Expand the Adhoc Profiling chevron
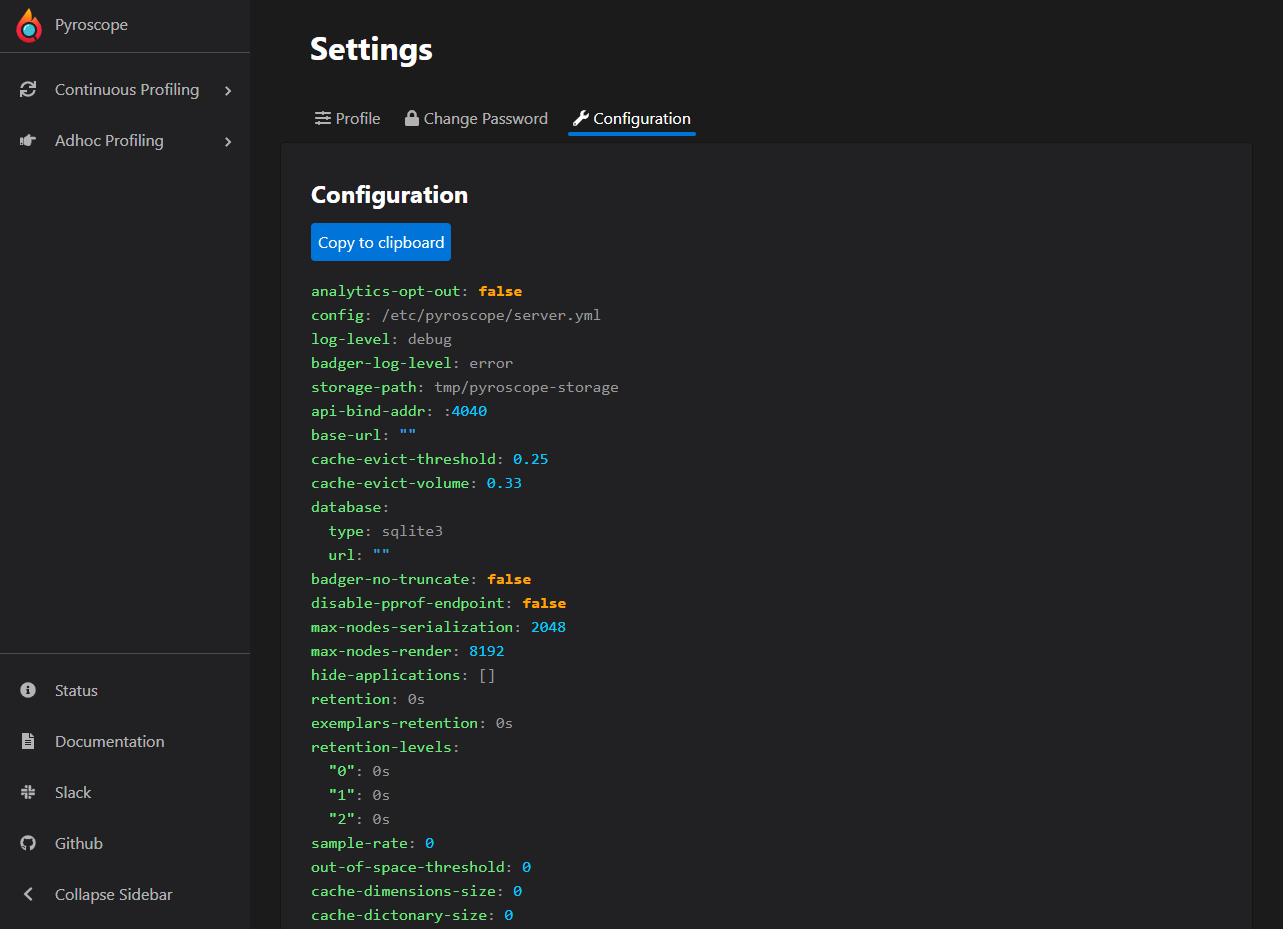 click(230, 140)
